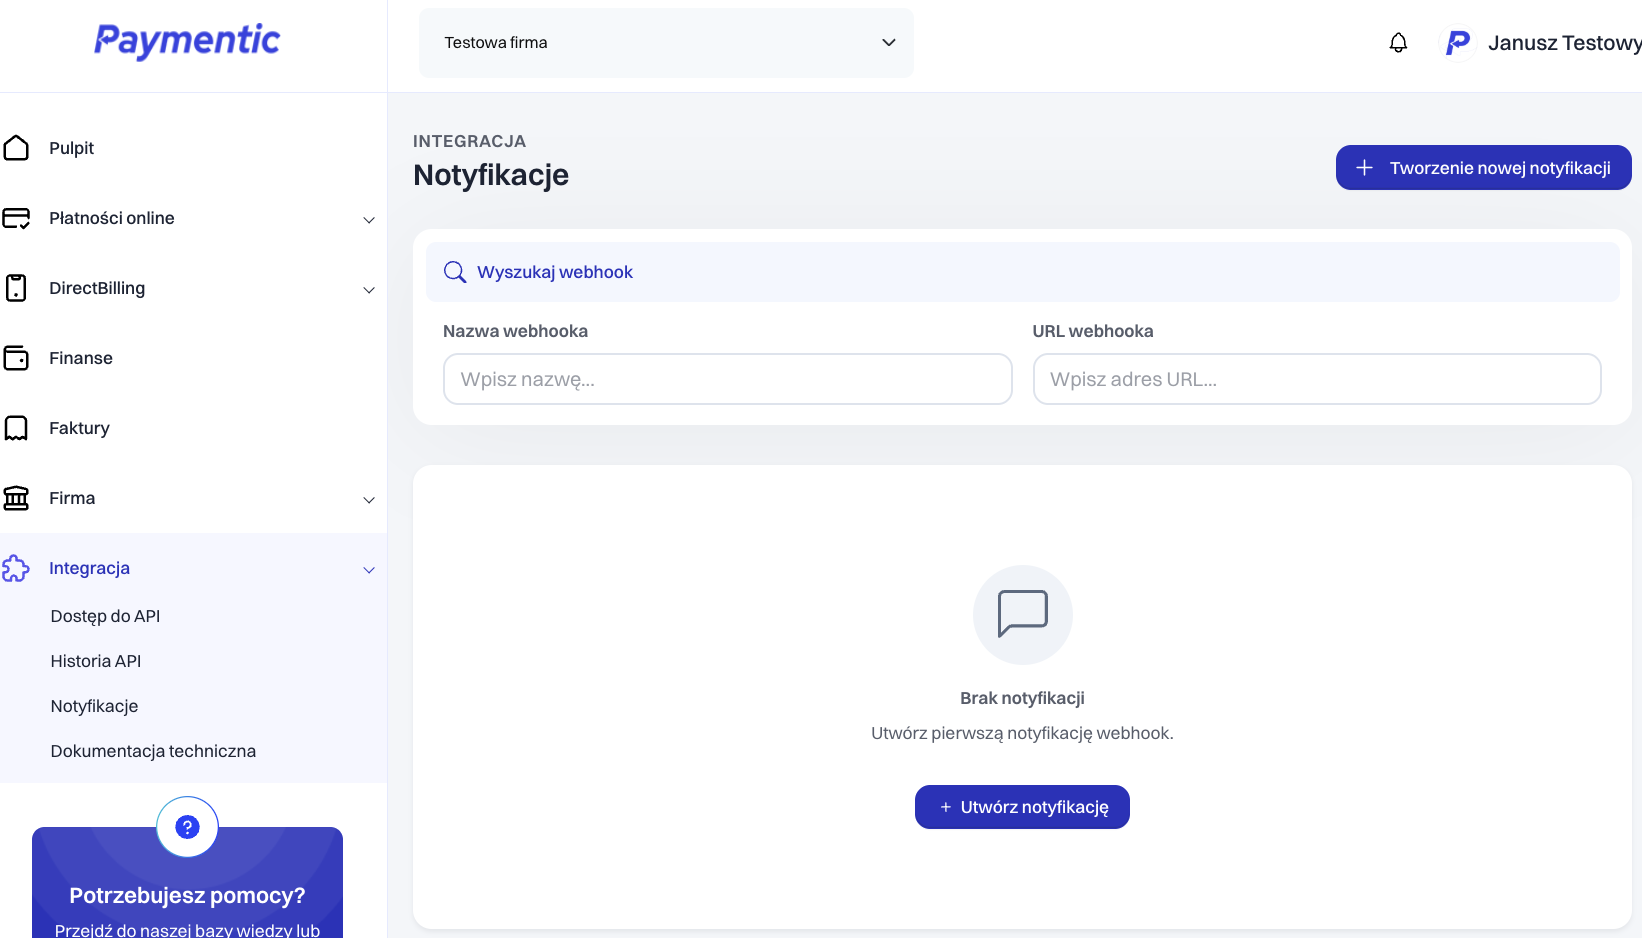
Task: Click the help question mark icon
Action: pyautogui.click(x=187, y=827)
